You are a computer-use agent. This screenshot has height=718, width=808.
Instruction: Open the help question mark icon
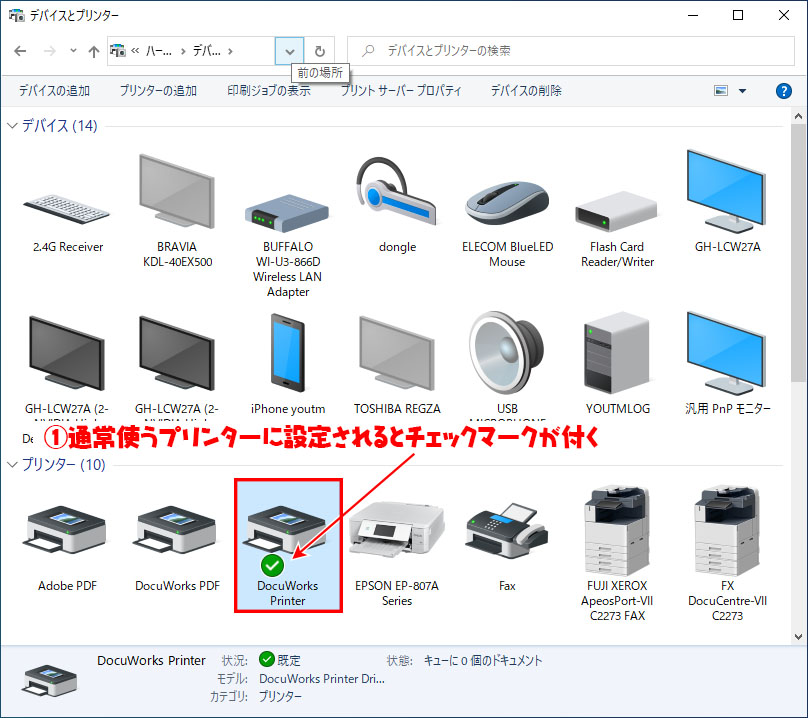[783, 91]
